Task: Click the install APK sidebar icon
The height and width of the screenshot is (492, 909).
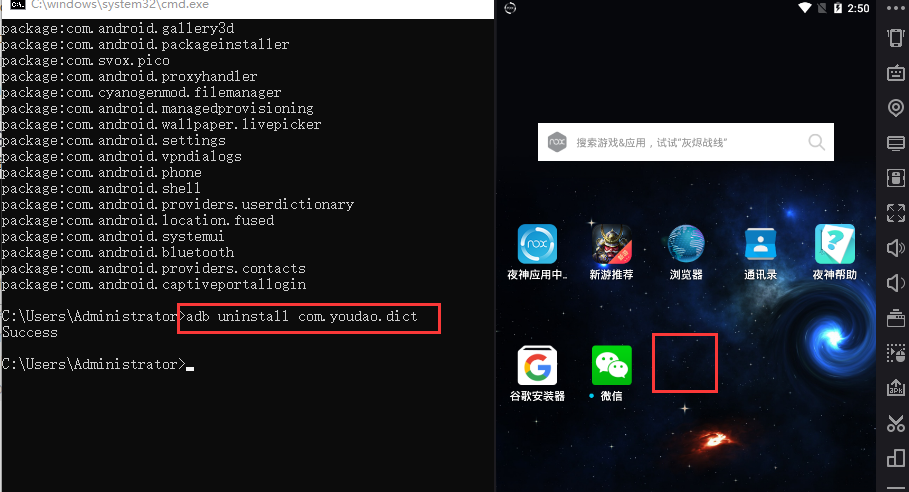Action: [896, 388]
